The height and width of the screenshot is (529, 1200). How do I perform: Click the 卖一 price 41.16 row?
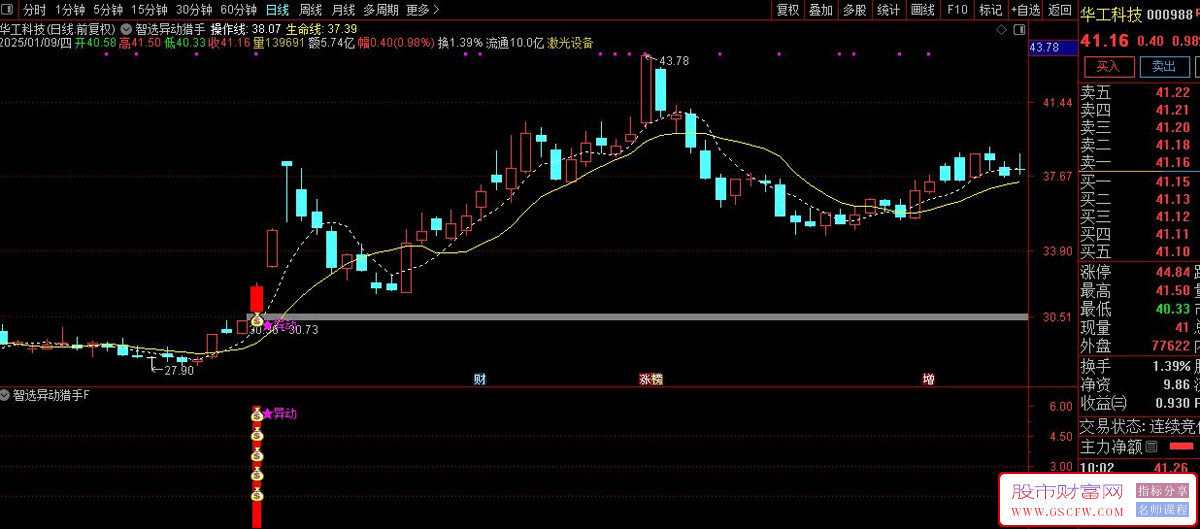coord(1139,162)
